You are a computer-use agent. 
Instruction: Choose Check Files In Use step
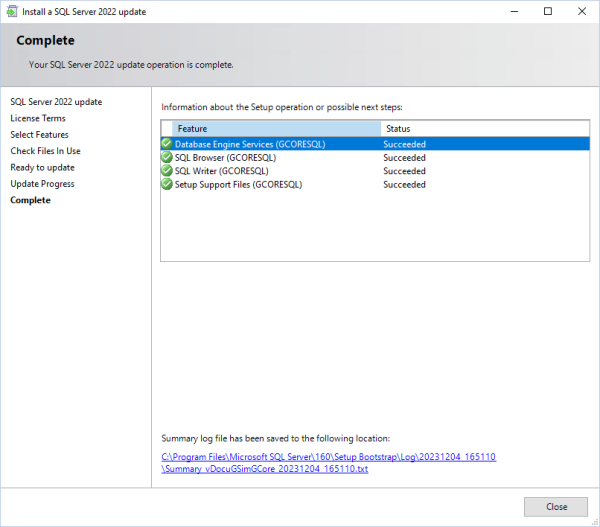tap(45, 151)
